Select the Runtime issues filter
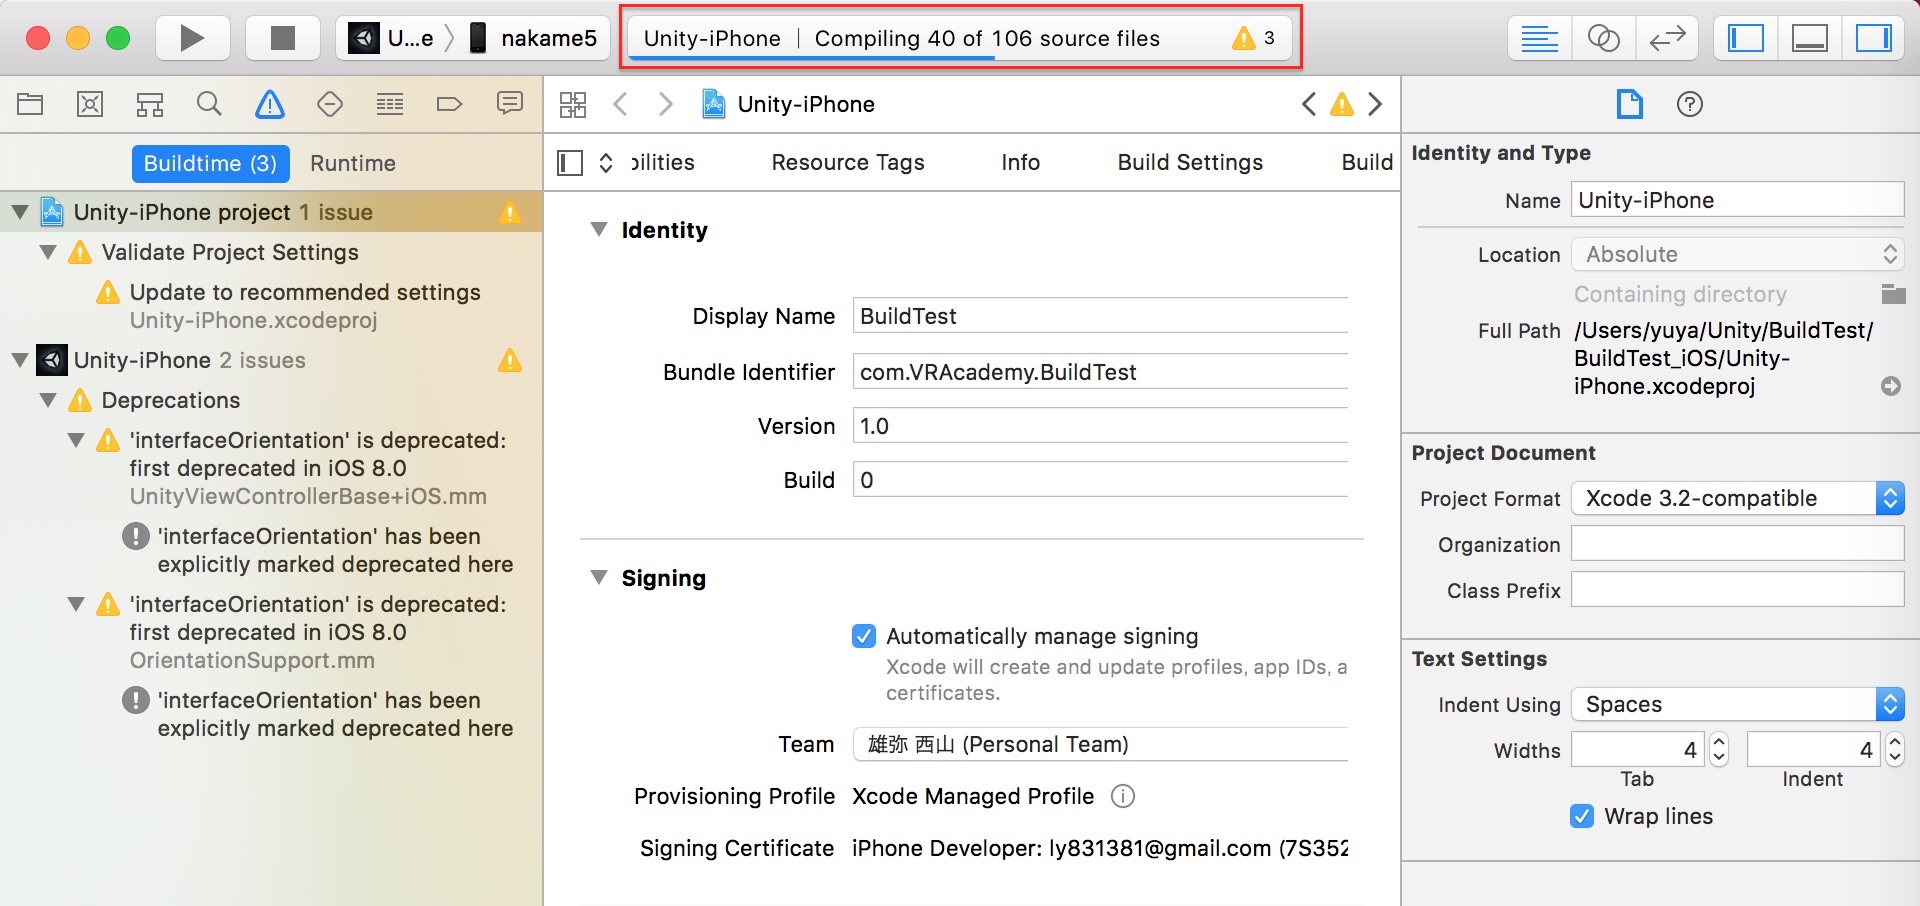Screen dimensions: 1920x906 pyautogui.click(x=352, y=163)
